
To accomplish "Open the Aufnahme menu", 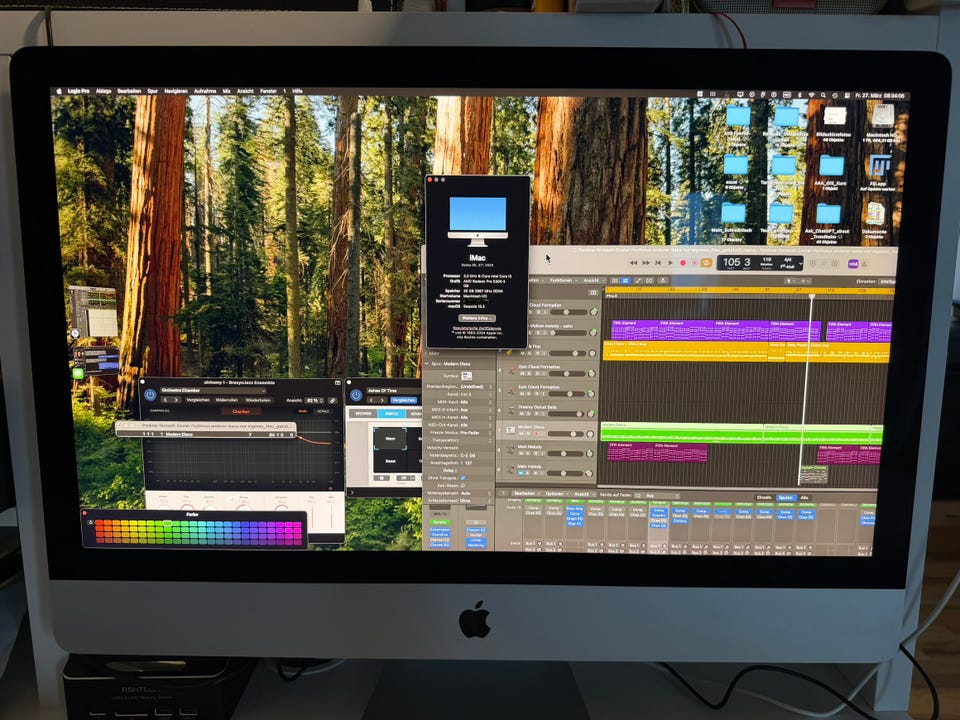I will [x=205, y=91].
